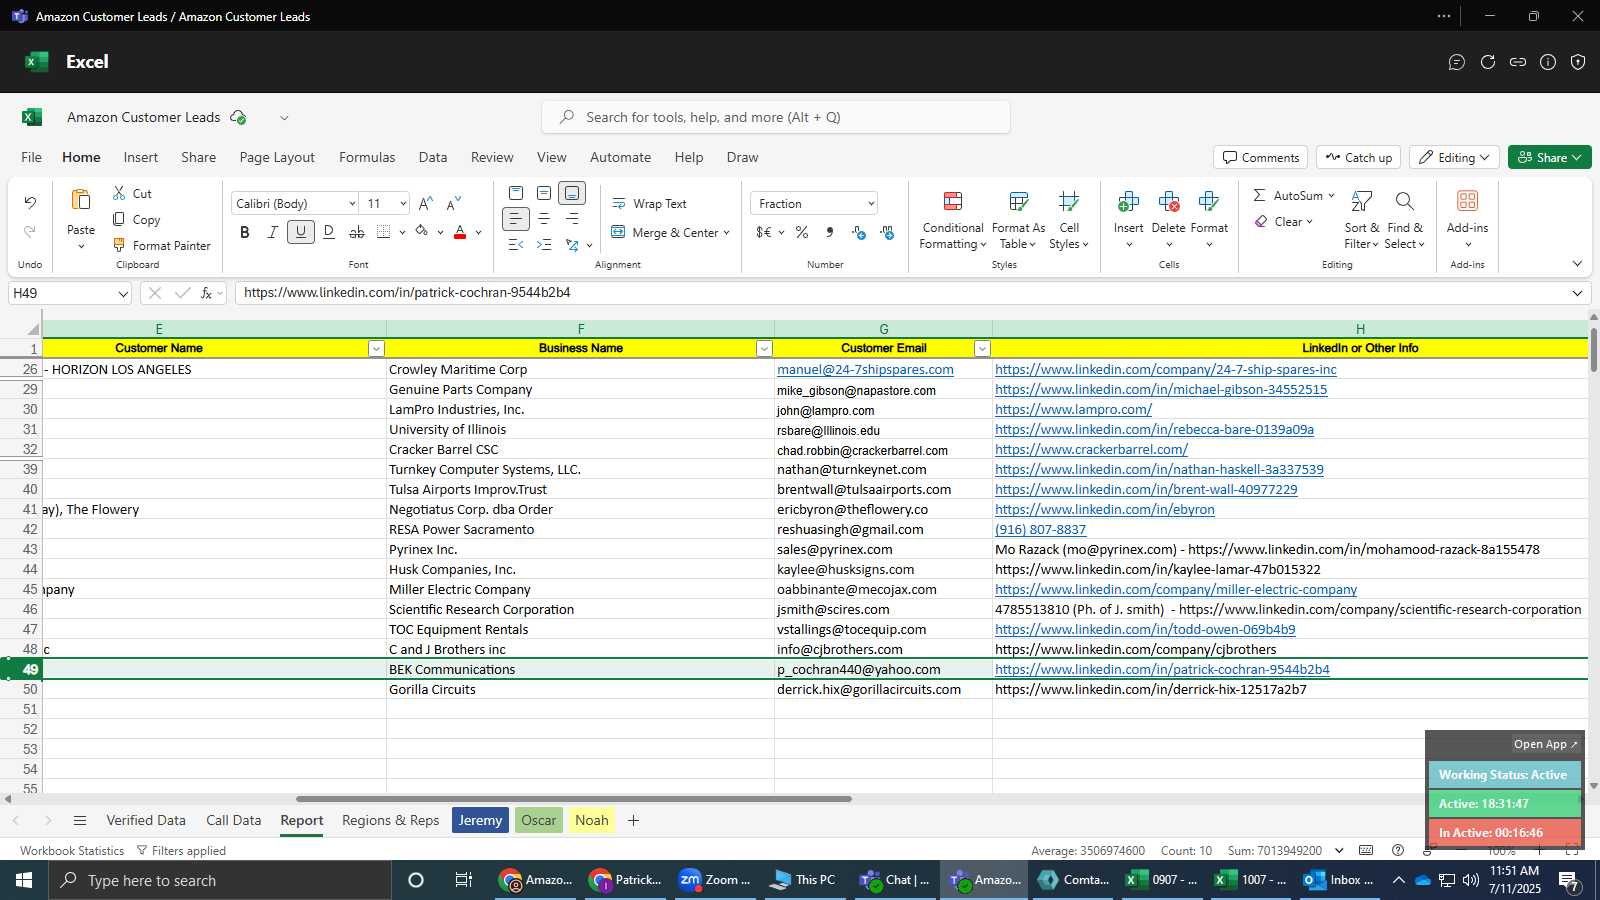This screenshot has height=900, width=1600.
Task: Open Business Name column filter dropdown
Action: [764, 348]
